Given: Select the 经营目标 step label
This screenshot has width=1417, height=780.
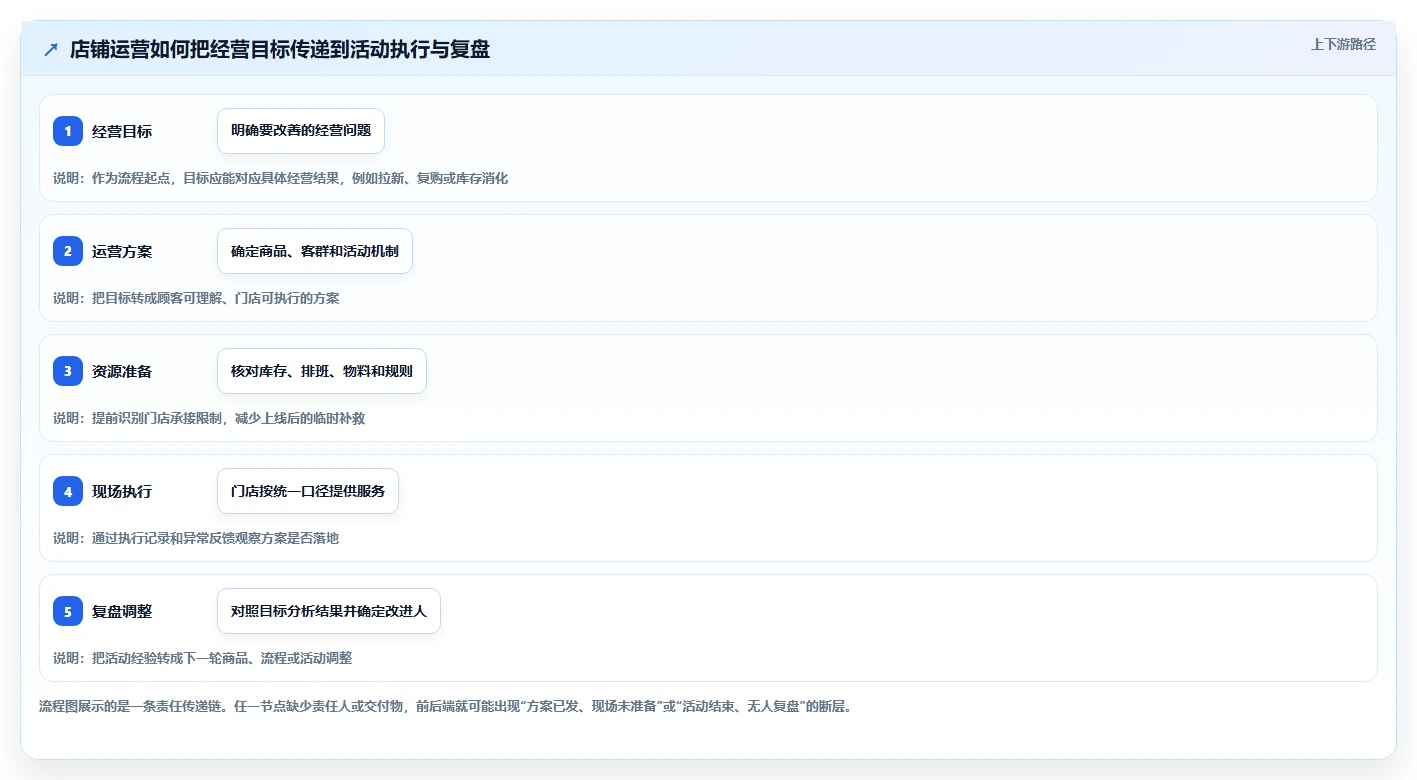Looking at the screenshot, I should click(122, 131).
